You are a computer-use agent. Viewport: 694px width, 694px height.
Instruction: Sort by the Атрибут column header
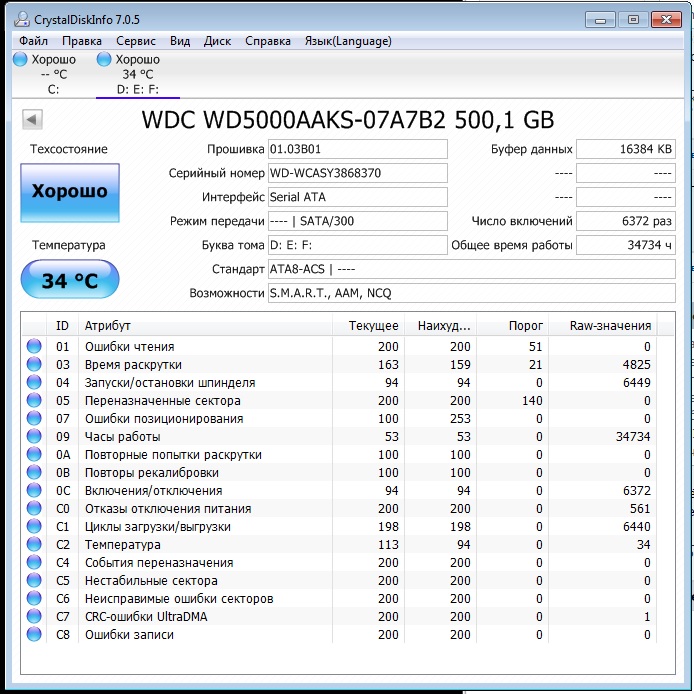[205, 326]
